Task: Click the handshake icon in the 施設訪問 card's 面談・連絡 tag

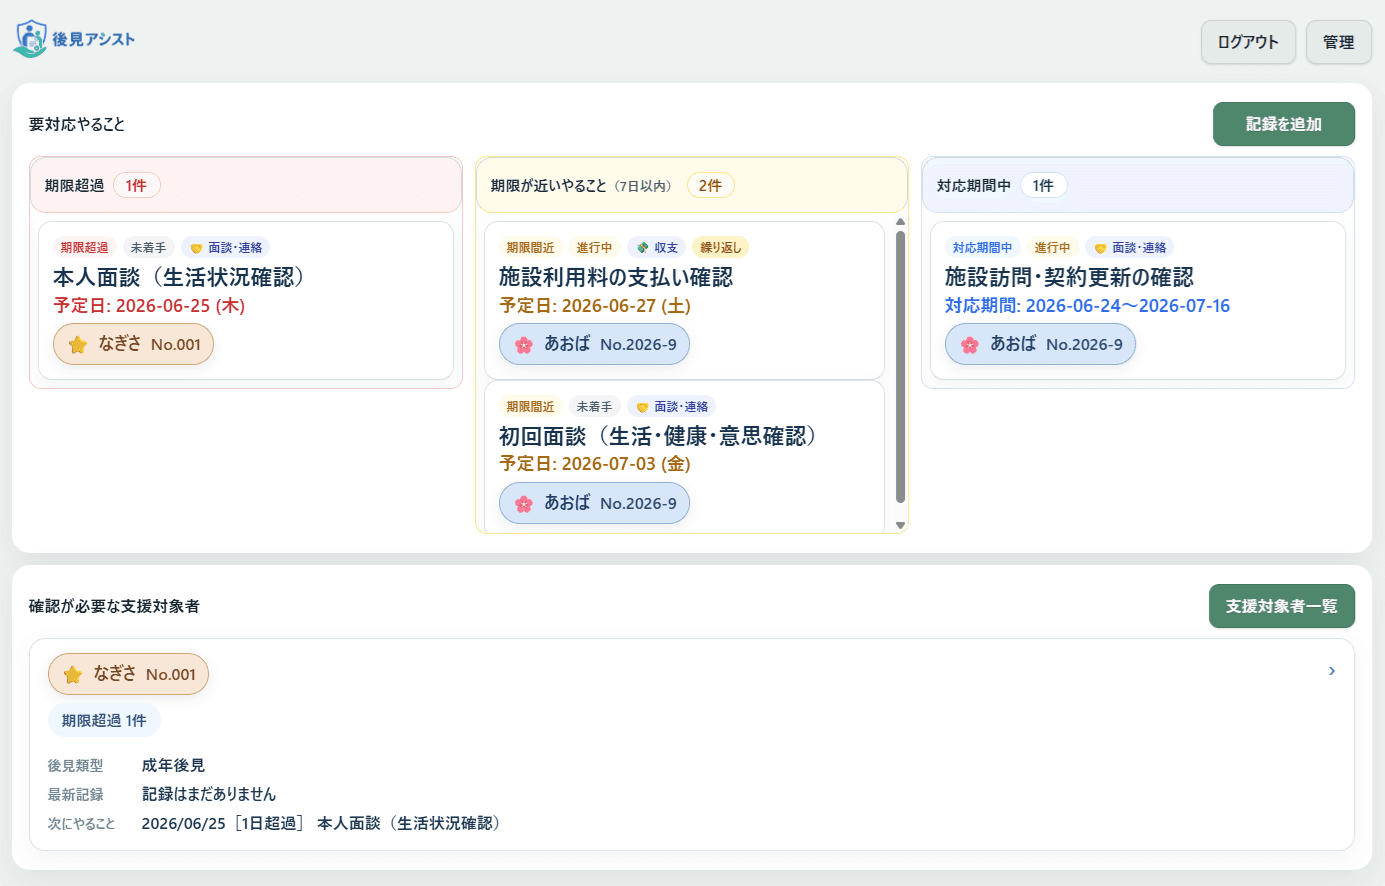Action: (x=1100, y=248)
